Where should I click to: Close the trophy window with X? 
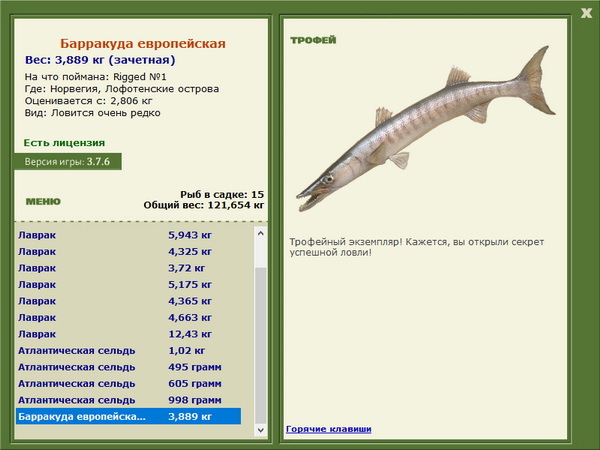click(586, 13)
